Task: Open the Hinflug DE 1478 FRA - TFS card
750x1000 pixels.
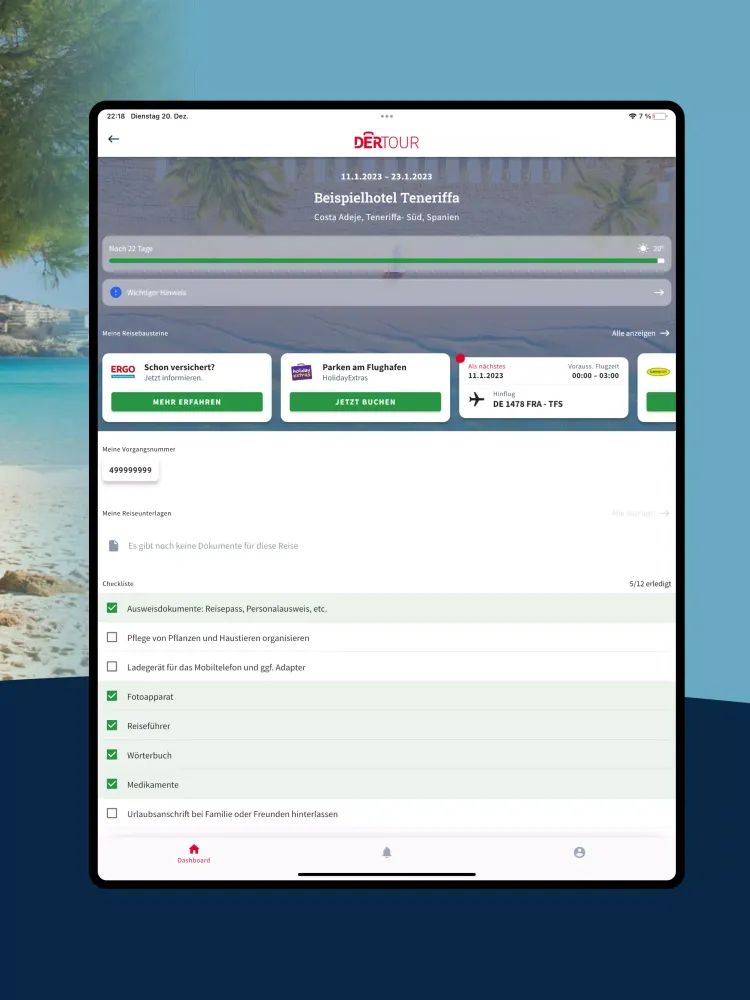Action: [x=543, y=388]
